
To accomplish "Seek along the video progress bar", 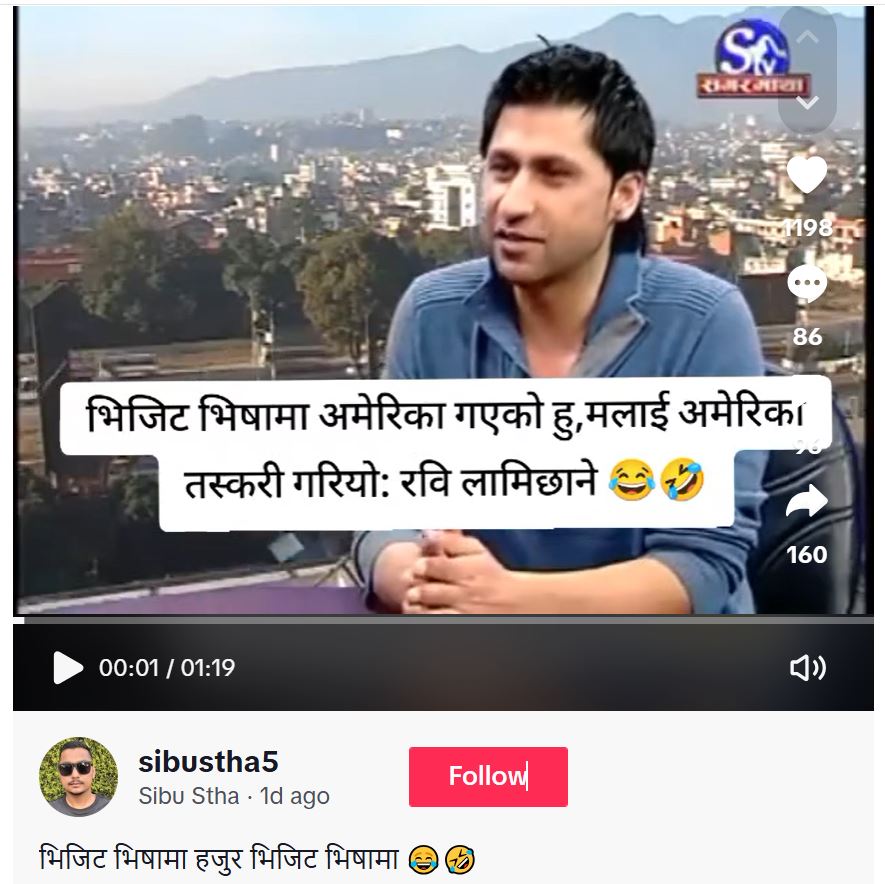I will point(443,620).
